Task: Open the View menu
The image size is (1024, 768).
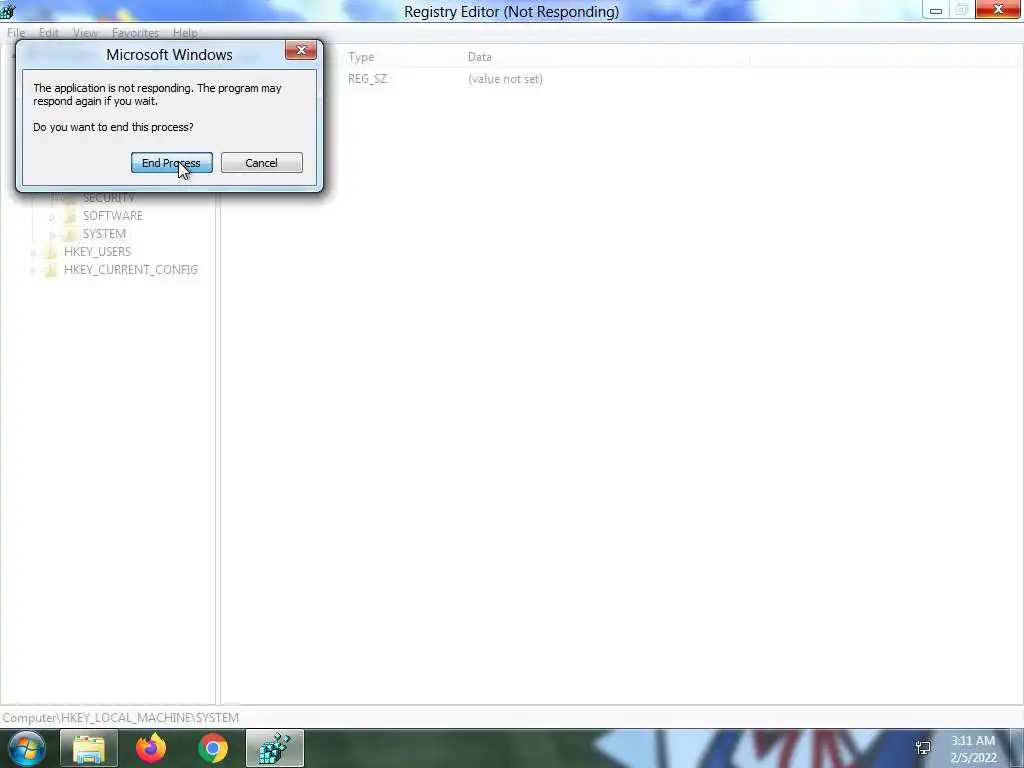Action: click(85, 33)
